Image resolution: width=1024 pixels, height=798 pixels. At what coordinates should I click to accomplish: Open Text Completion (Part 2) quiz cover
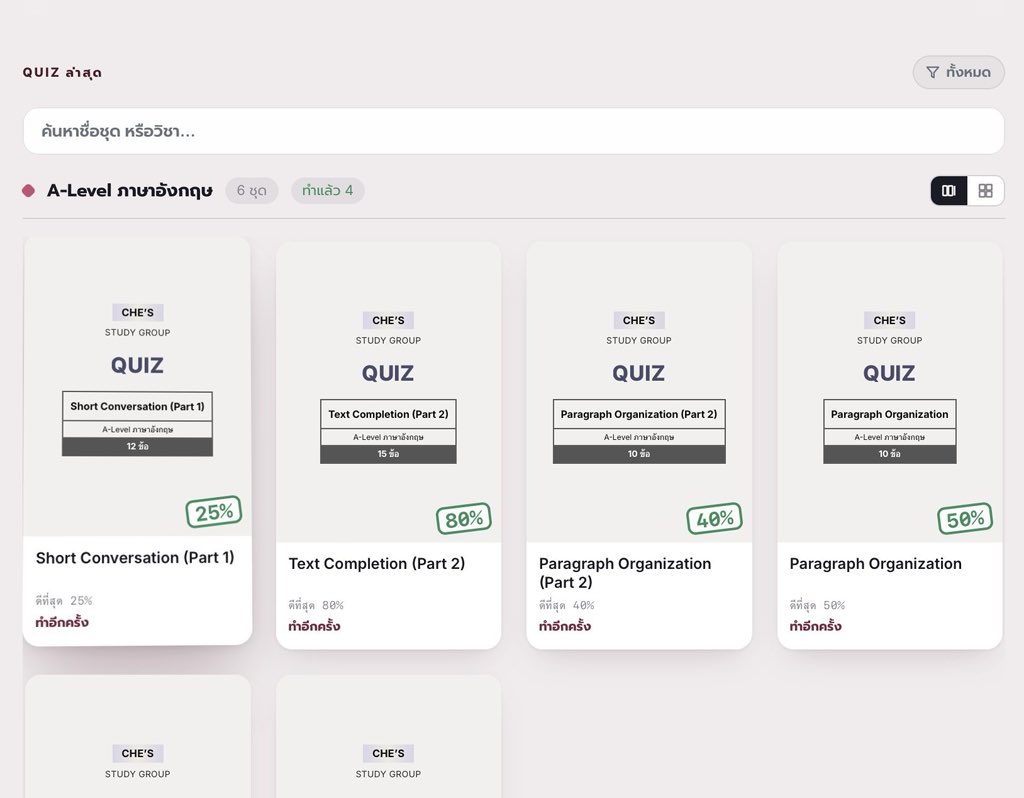click(x=389, y=392)
